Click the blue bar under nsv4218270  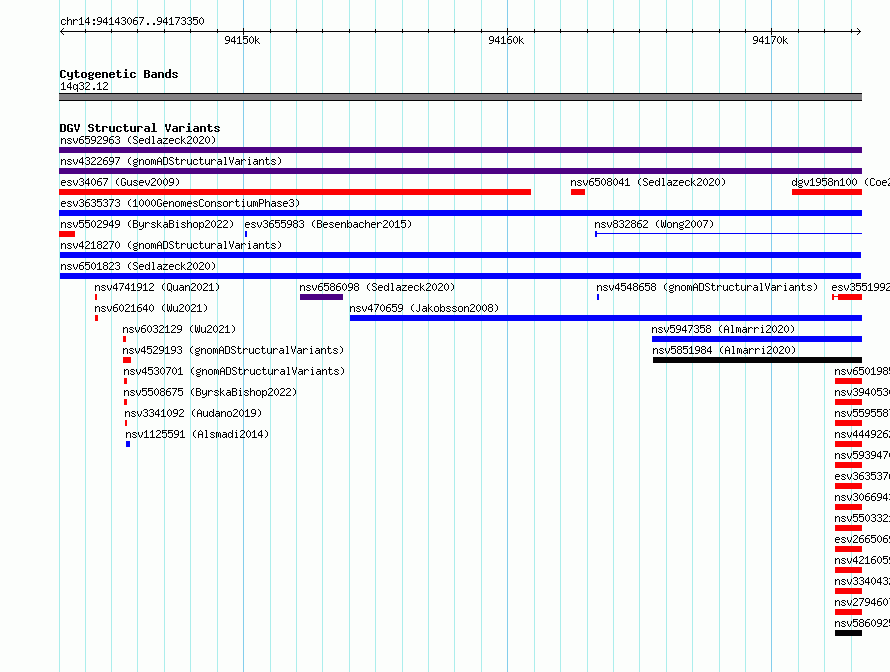(460, 255)
